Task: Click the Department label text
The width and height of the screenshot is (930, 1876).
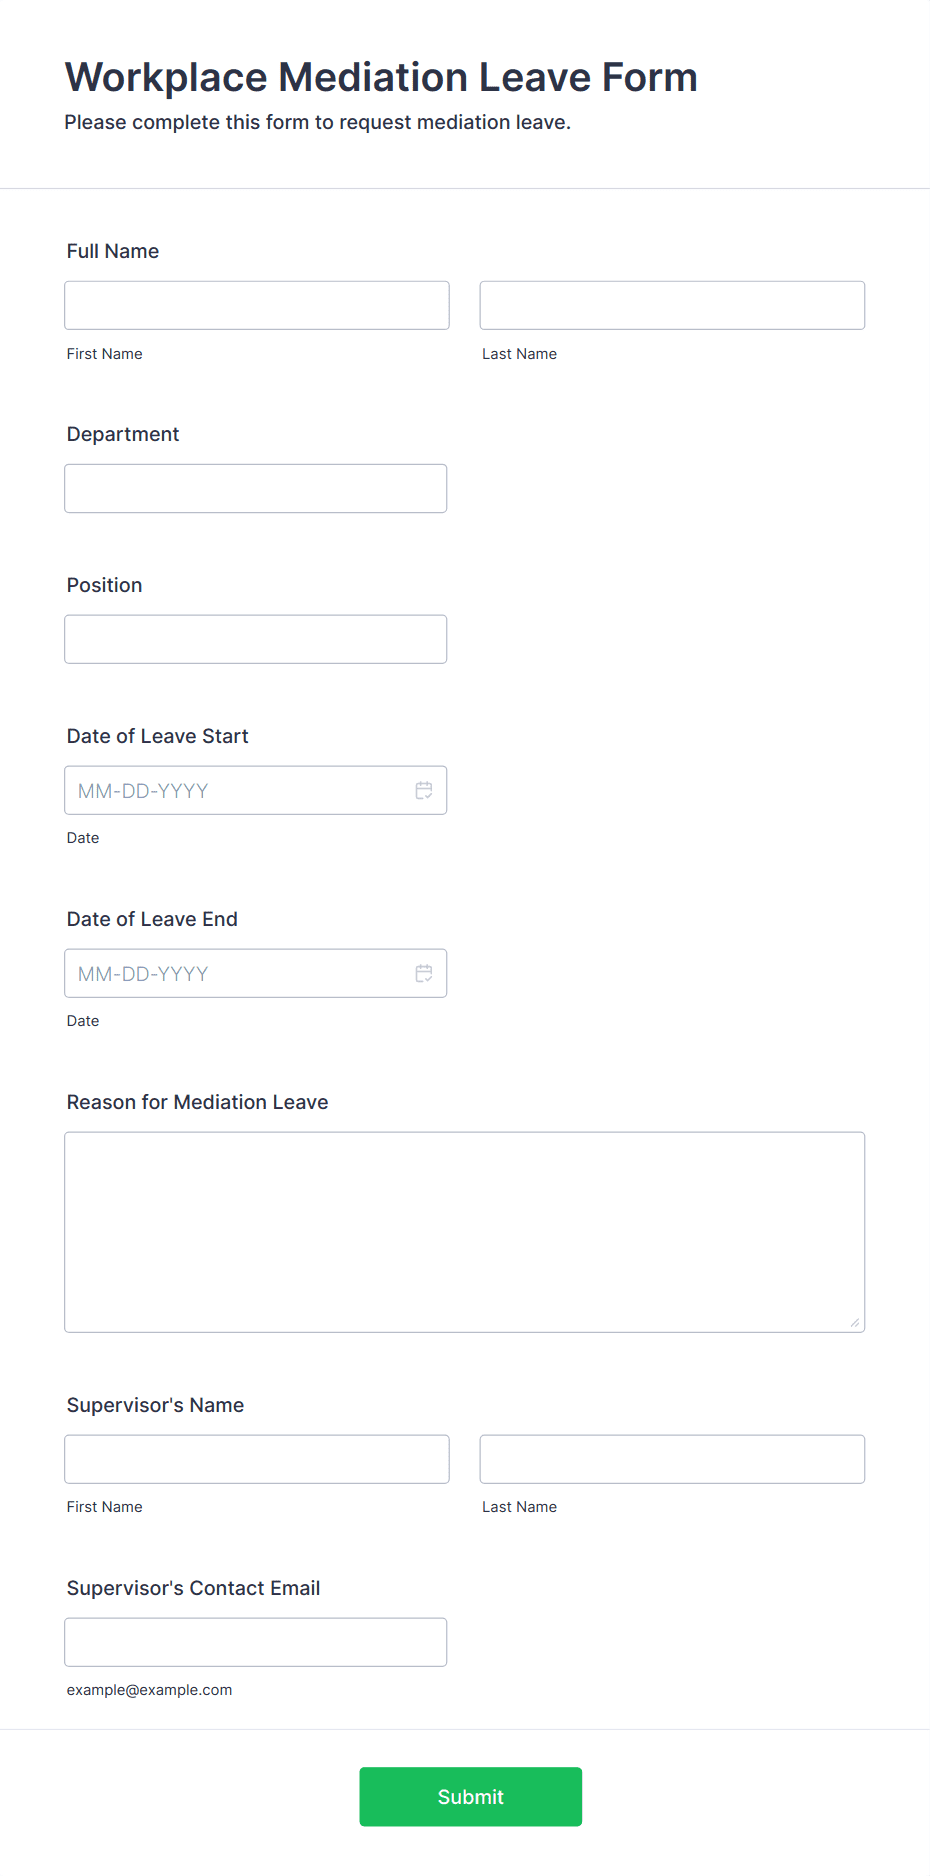Action: click(x=123, y=434)
